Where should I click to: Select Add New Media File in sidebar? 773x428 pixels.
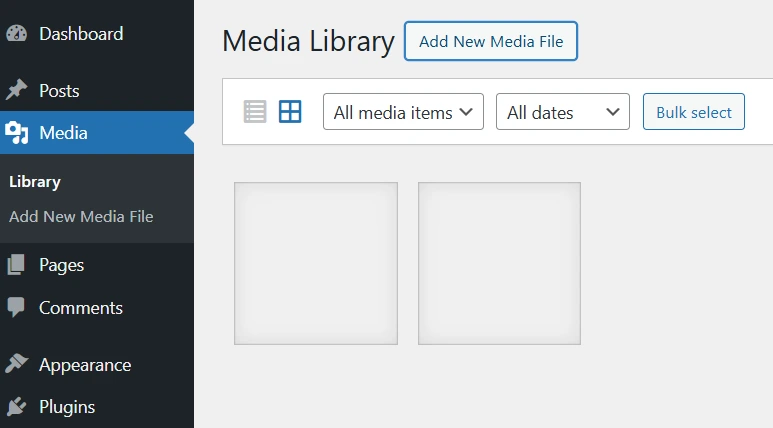[81, 216]
